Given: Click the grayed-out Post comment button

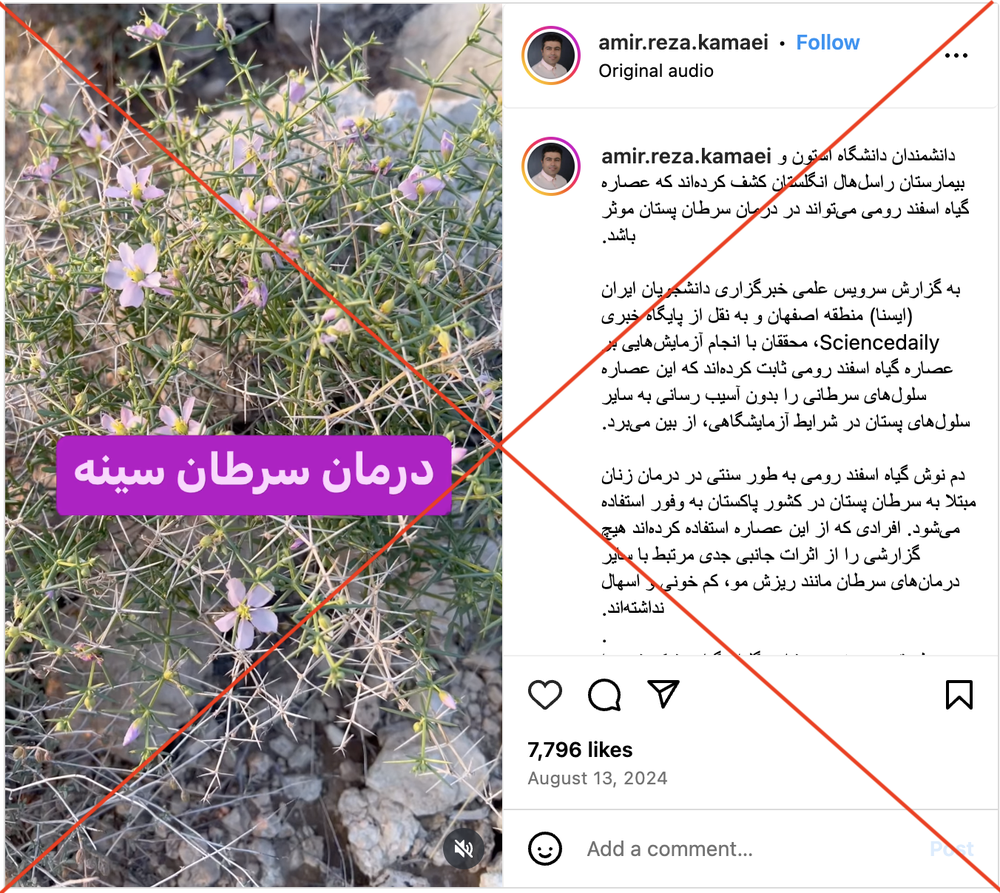Looking at the screenshot, I should (x=951, y=849).
